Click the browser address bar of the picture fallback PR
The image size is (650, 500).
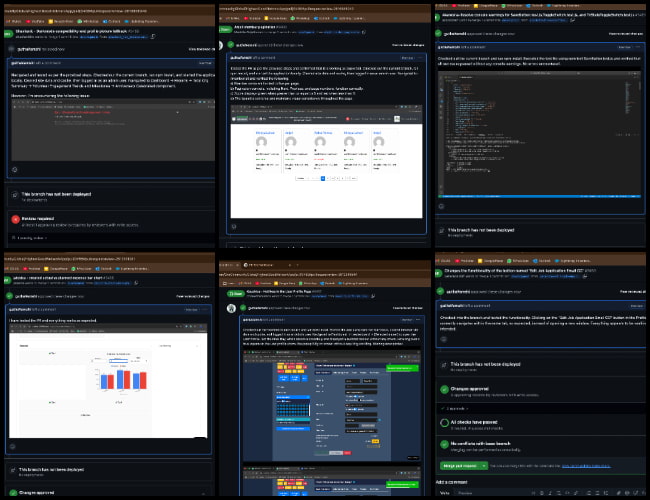click(109, 11)
